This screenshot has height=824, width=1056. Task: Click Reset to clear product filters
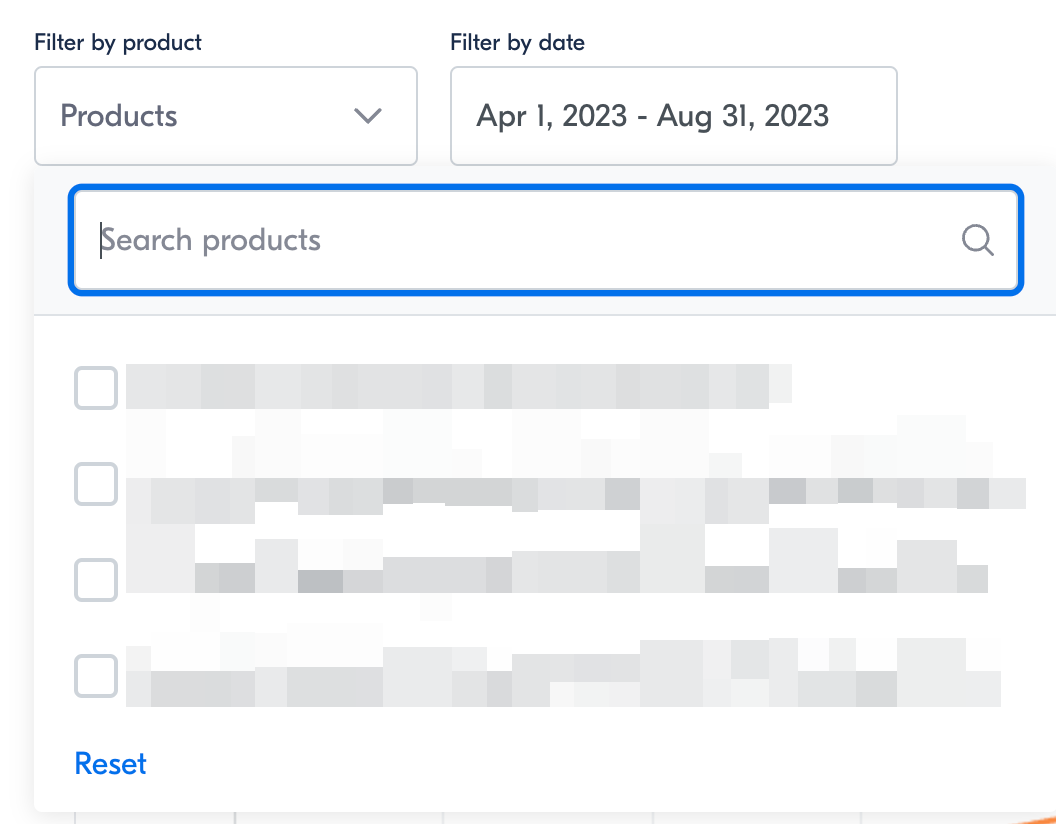pos(110,763)
